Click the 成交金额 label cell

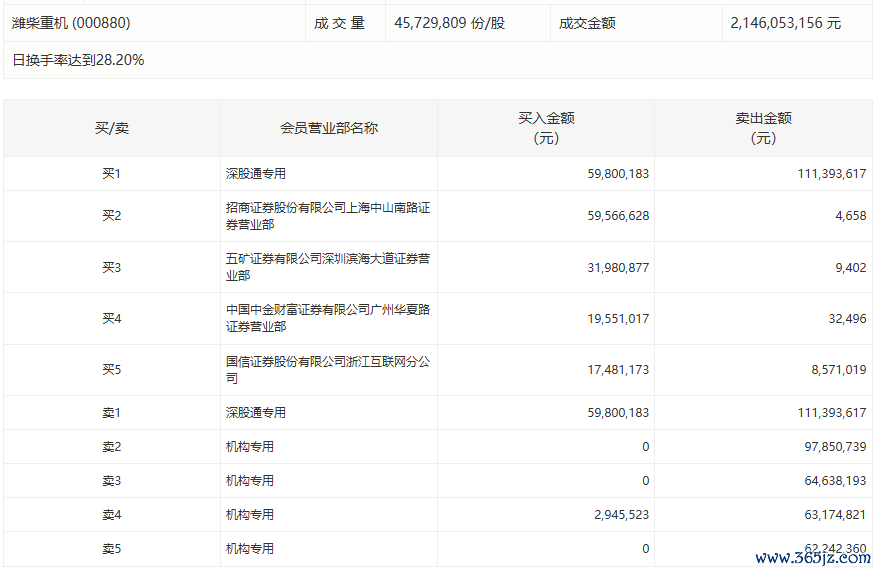coord(587,22)
